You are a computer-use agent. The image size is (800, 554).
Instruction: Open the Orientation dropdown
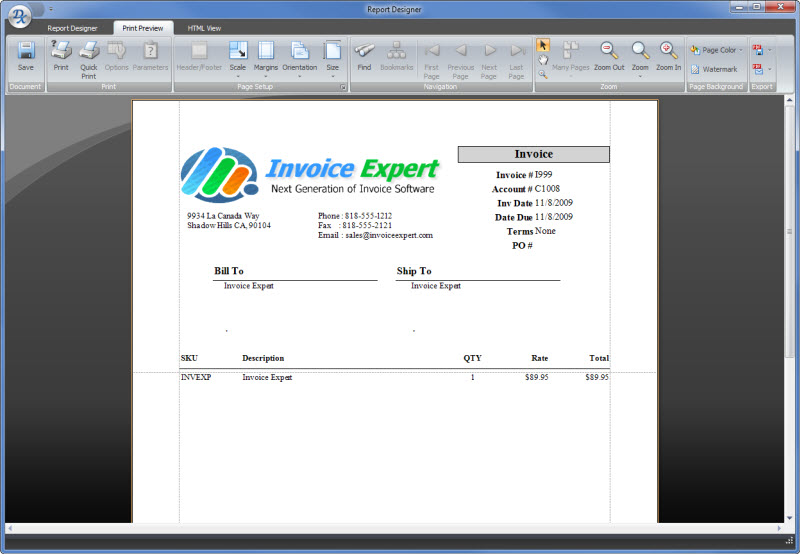click(x=300, y=60)
